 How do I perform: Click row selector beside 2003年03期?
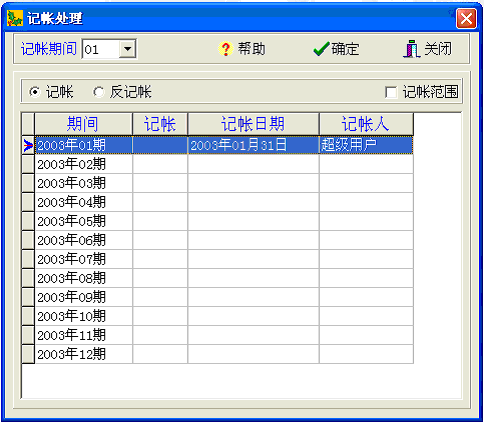point(28,183)
